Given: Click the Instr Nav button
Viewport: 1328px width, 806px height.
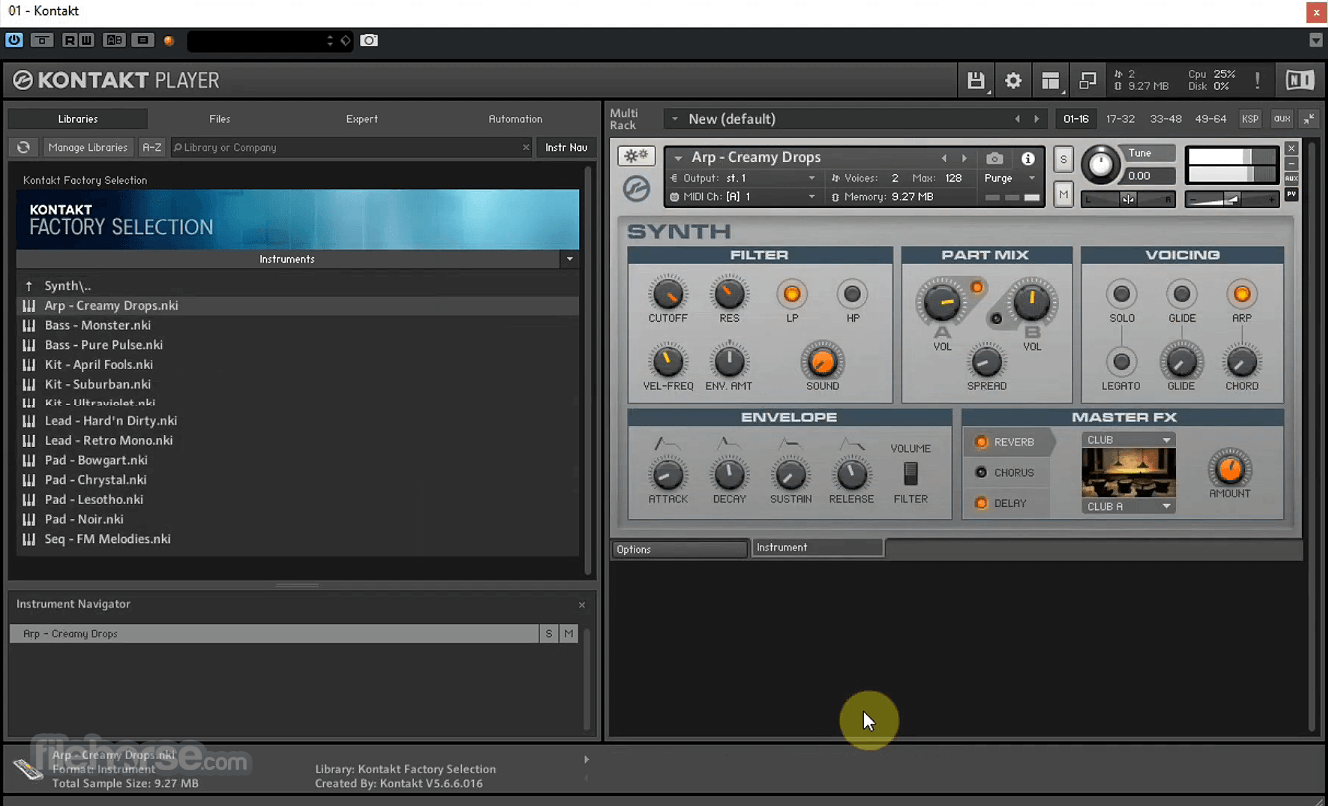Looking at the screenshot, I should 566,147.
